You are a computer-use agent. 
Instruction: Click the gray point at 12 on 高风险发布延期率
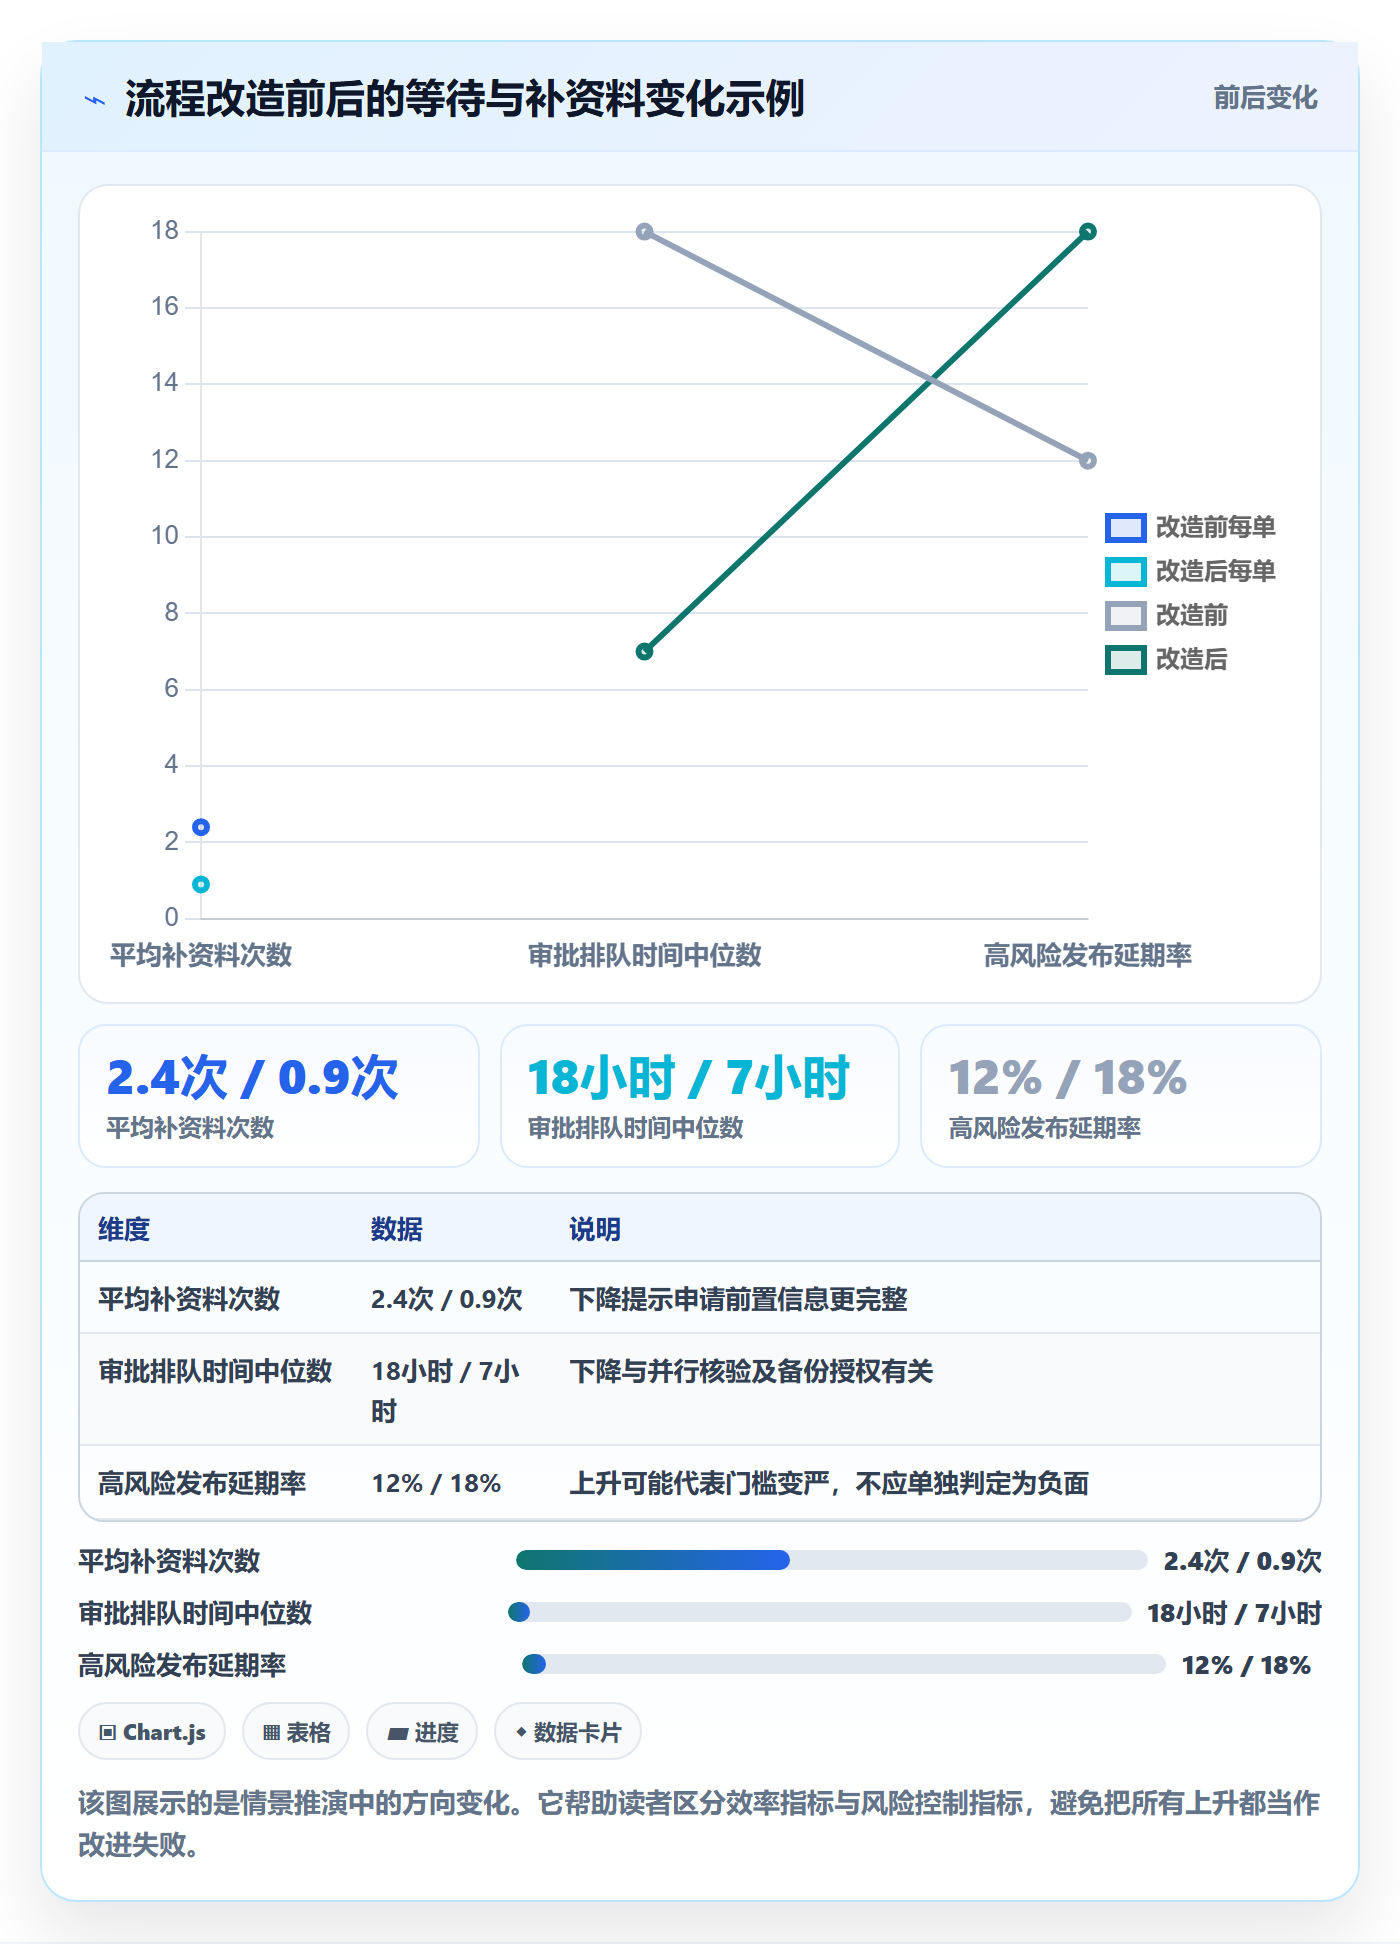pos(1088,461)
